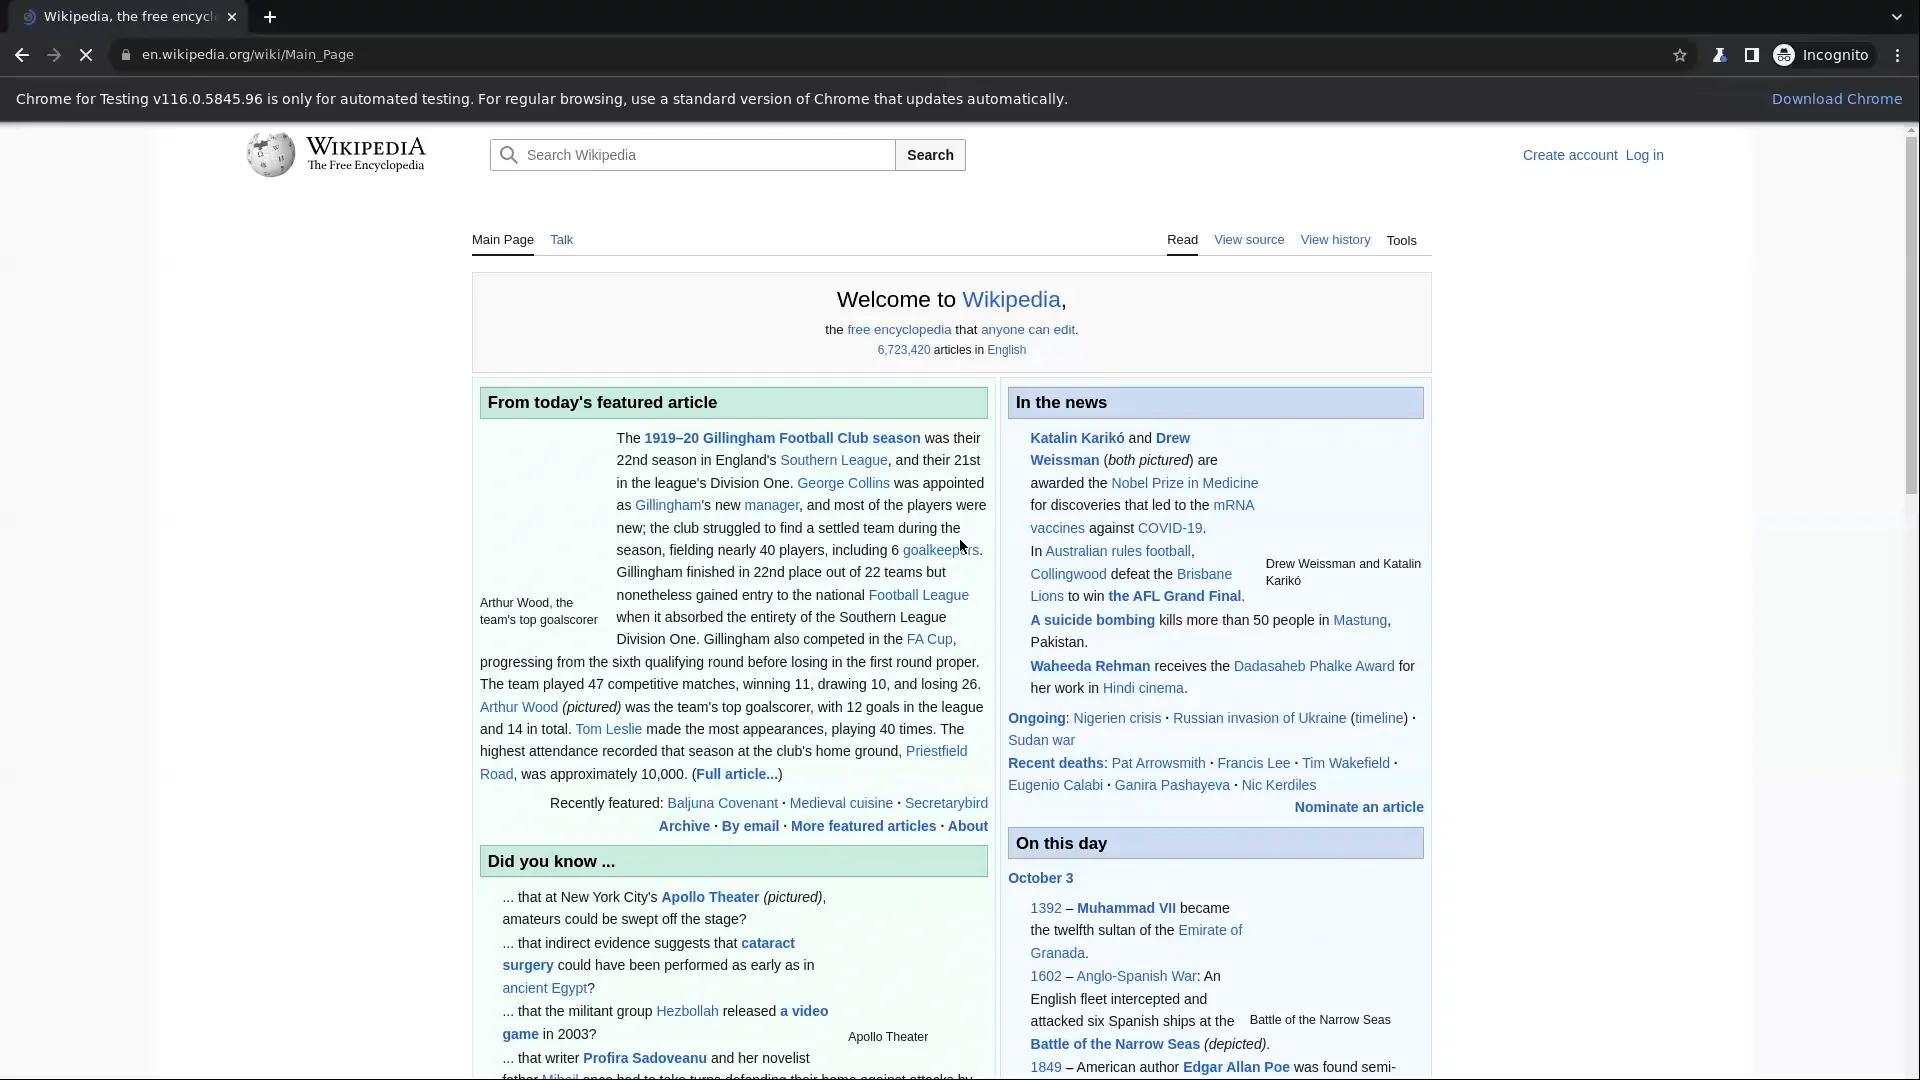Viewport: 1920px width, 1080px height.
Task: Select the Main Page tab
Action: click(503, 240)
